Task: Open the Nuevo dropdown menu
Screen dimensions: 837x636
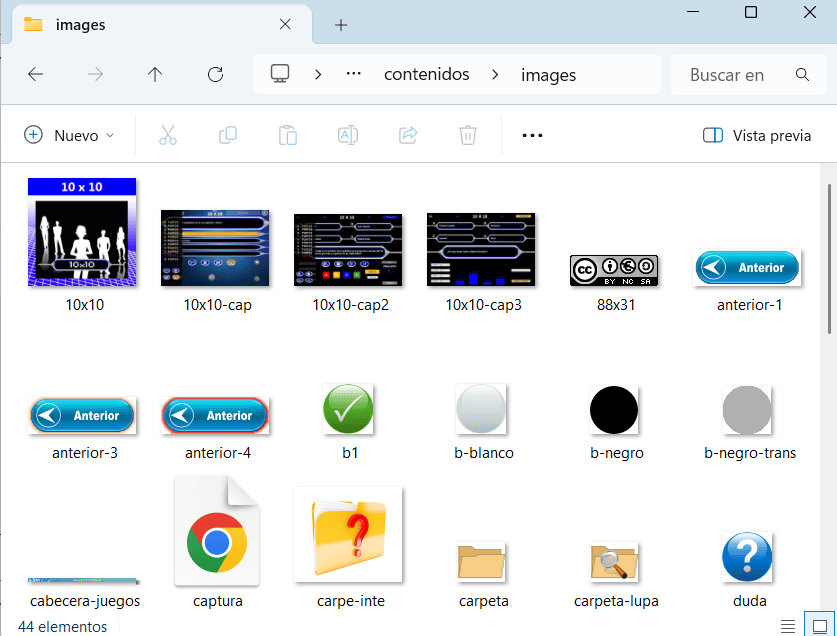Action: pos(69,135)
